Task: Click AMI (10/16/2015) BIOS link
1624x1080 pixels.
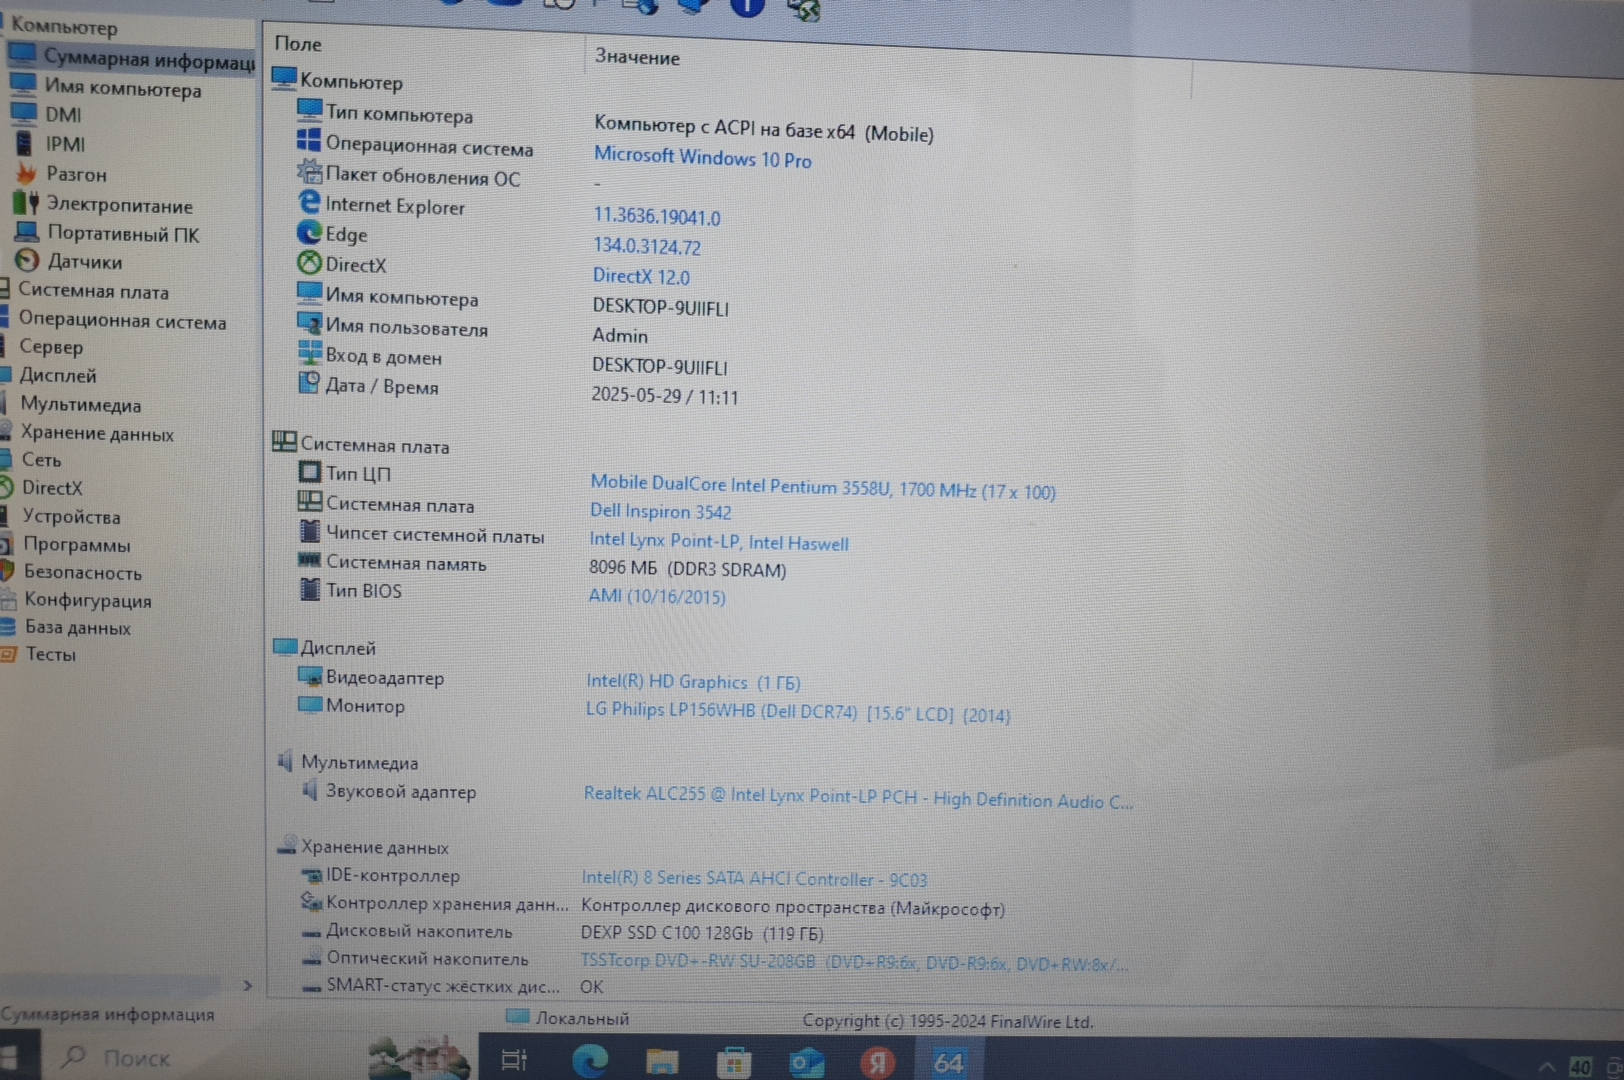Action: coord(656,596)
